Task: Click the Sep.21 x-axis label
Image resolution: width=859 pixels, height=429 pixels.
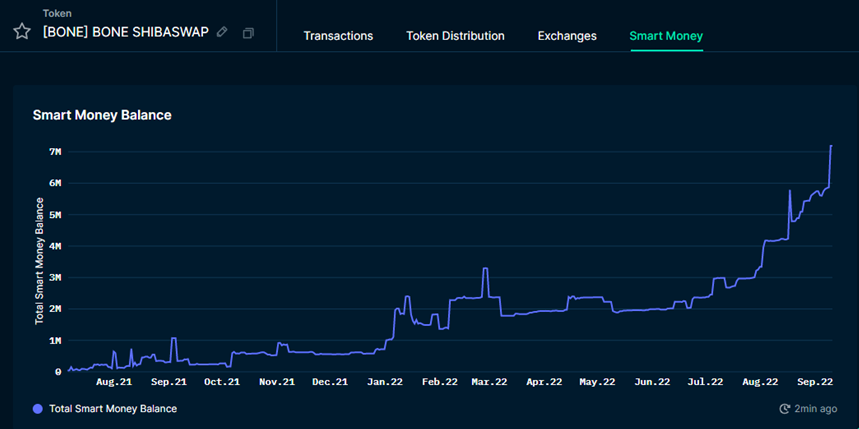Action: coord(168,381)
